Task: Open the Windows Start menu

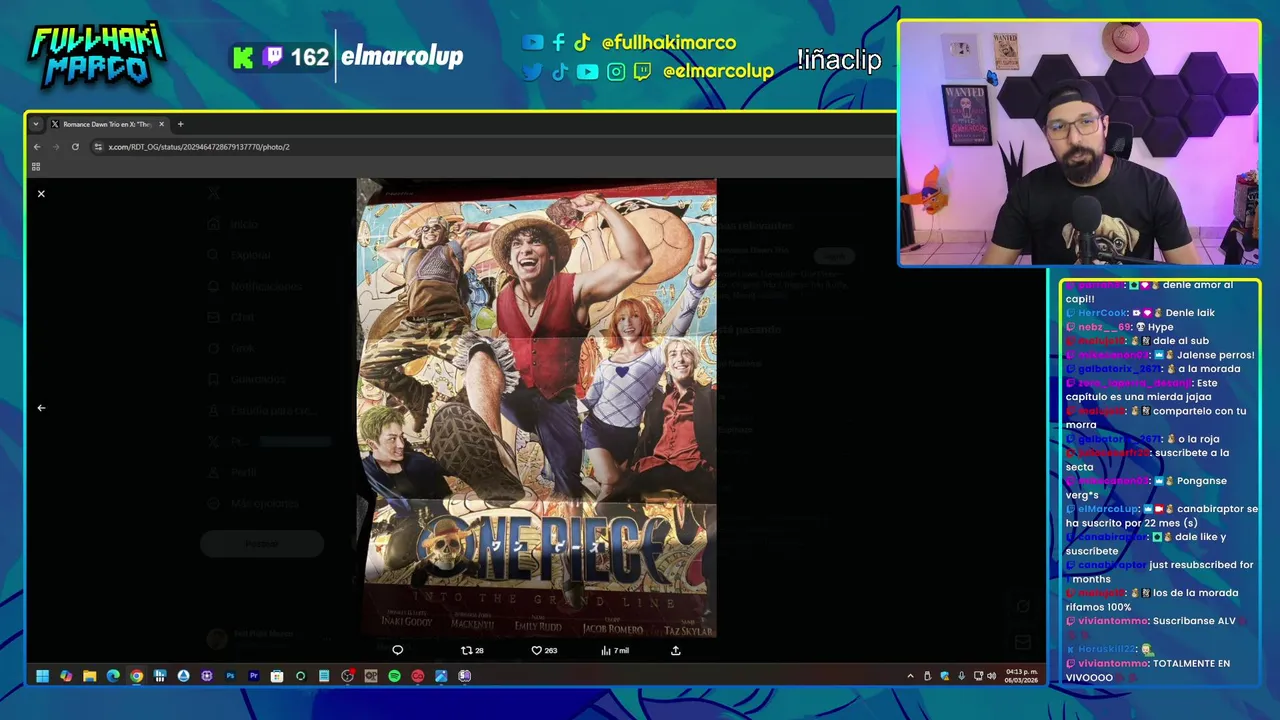Action: click(42, 676)
